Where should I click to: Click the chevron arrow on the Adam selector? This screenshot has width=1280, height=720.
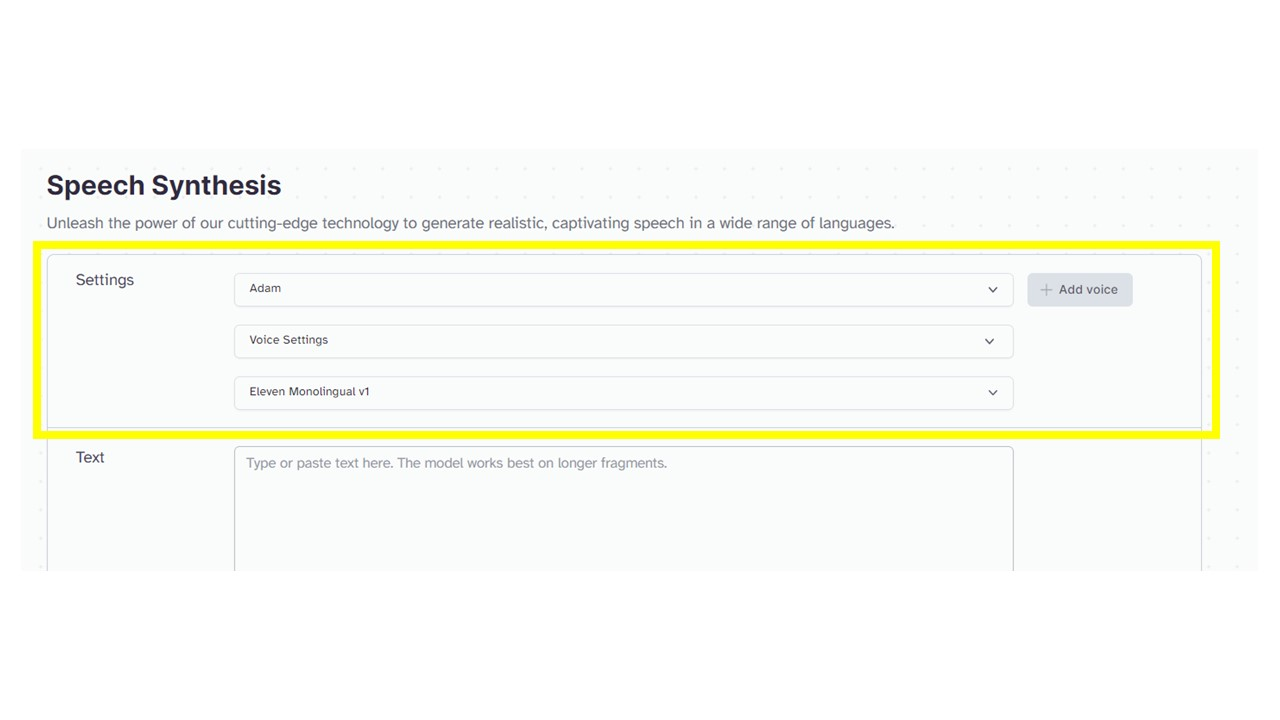[x=993, y=290]
